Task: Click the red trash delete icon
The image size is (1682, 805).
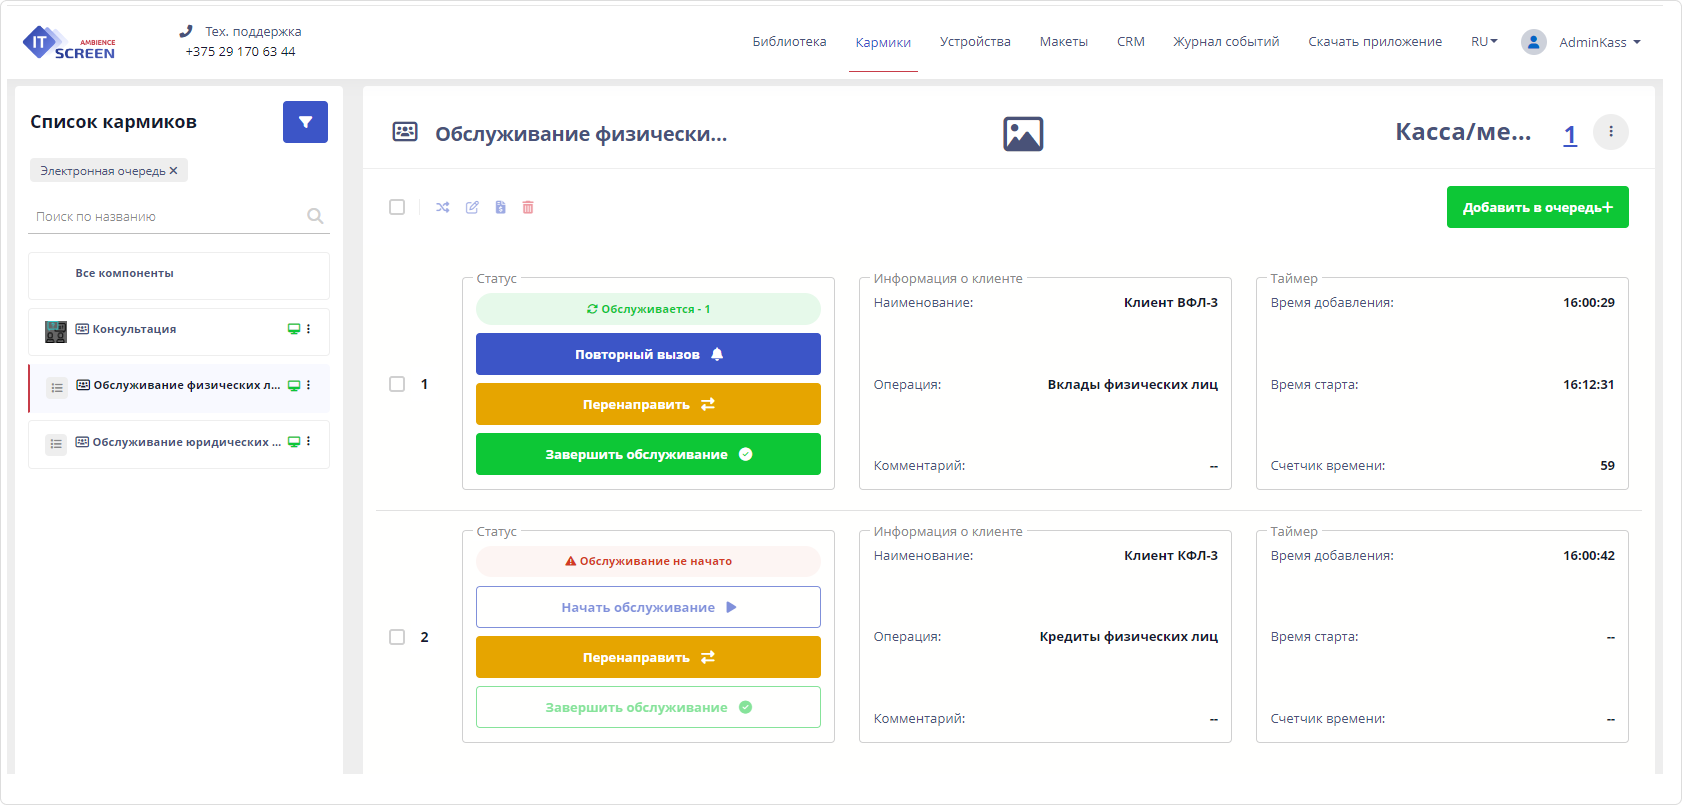Action: [528, 207]
